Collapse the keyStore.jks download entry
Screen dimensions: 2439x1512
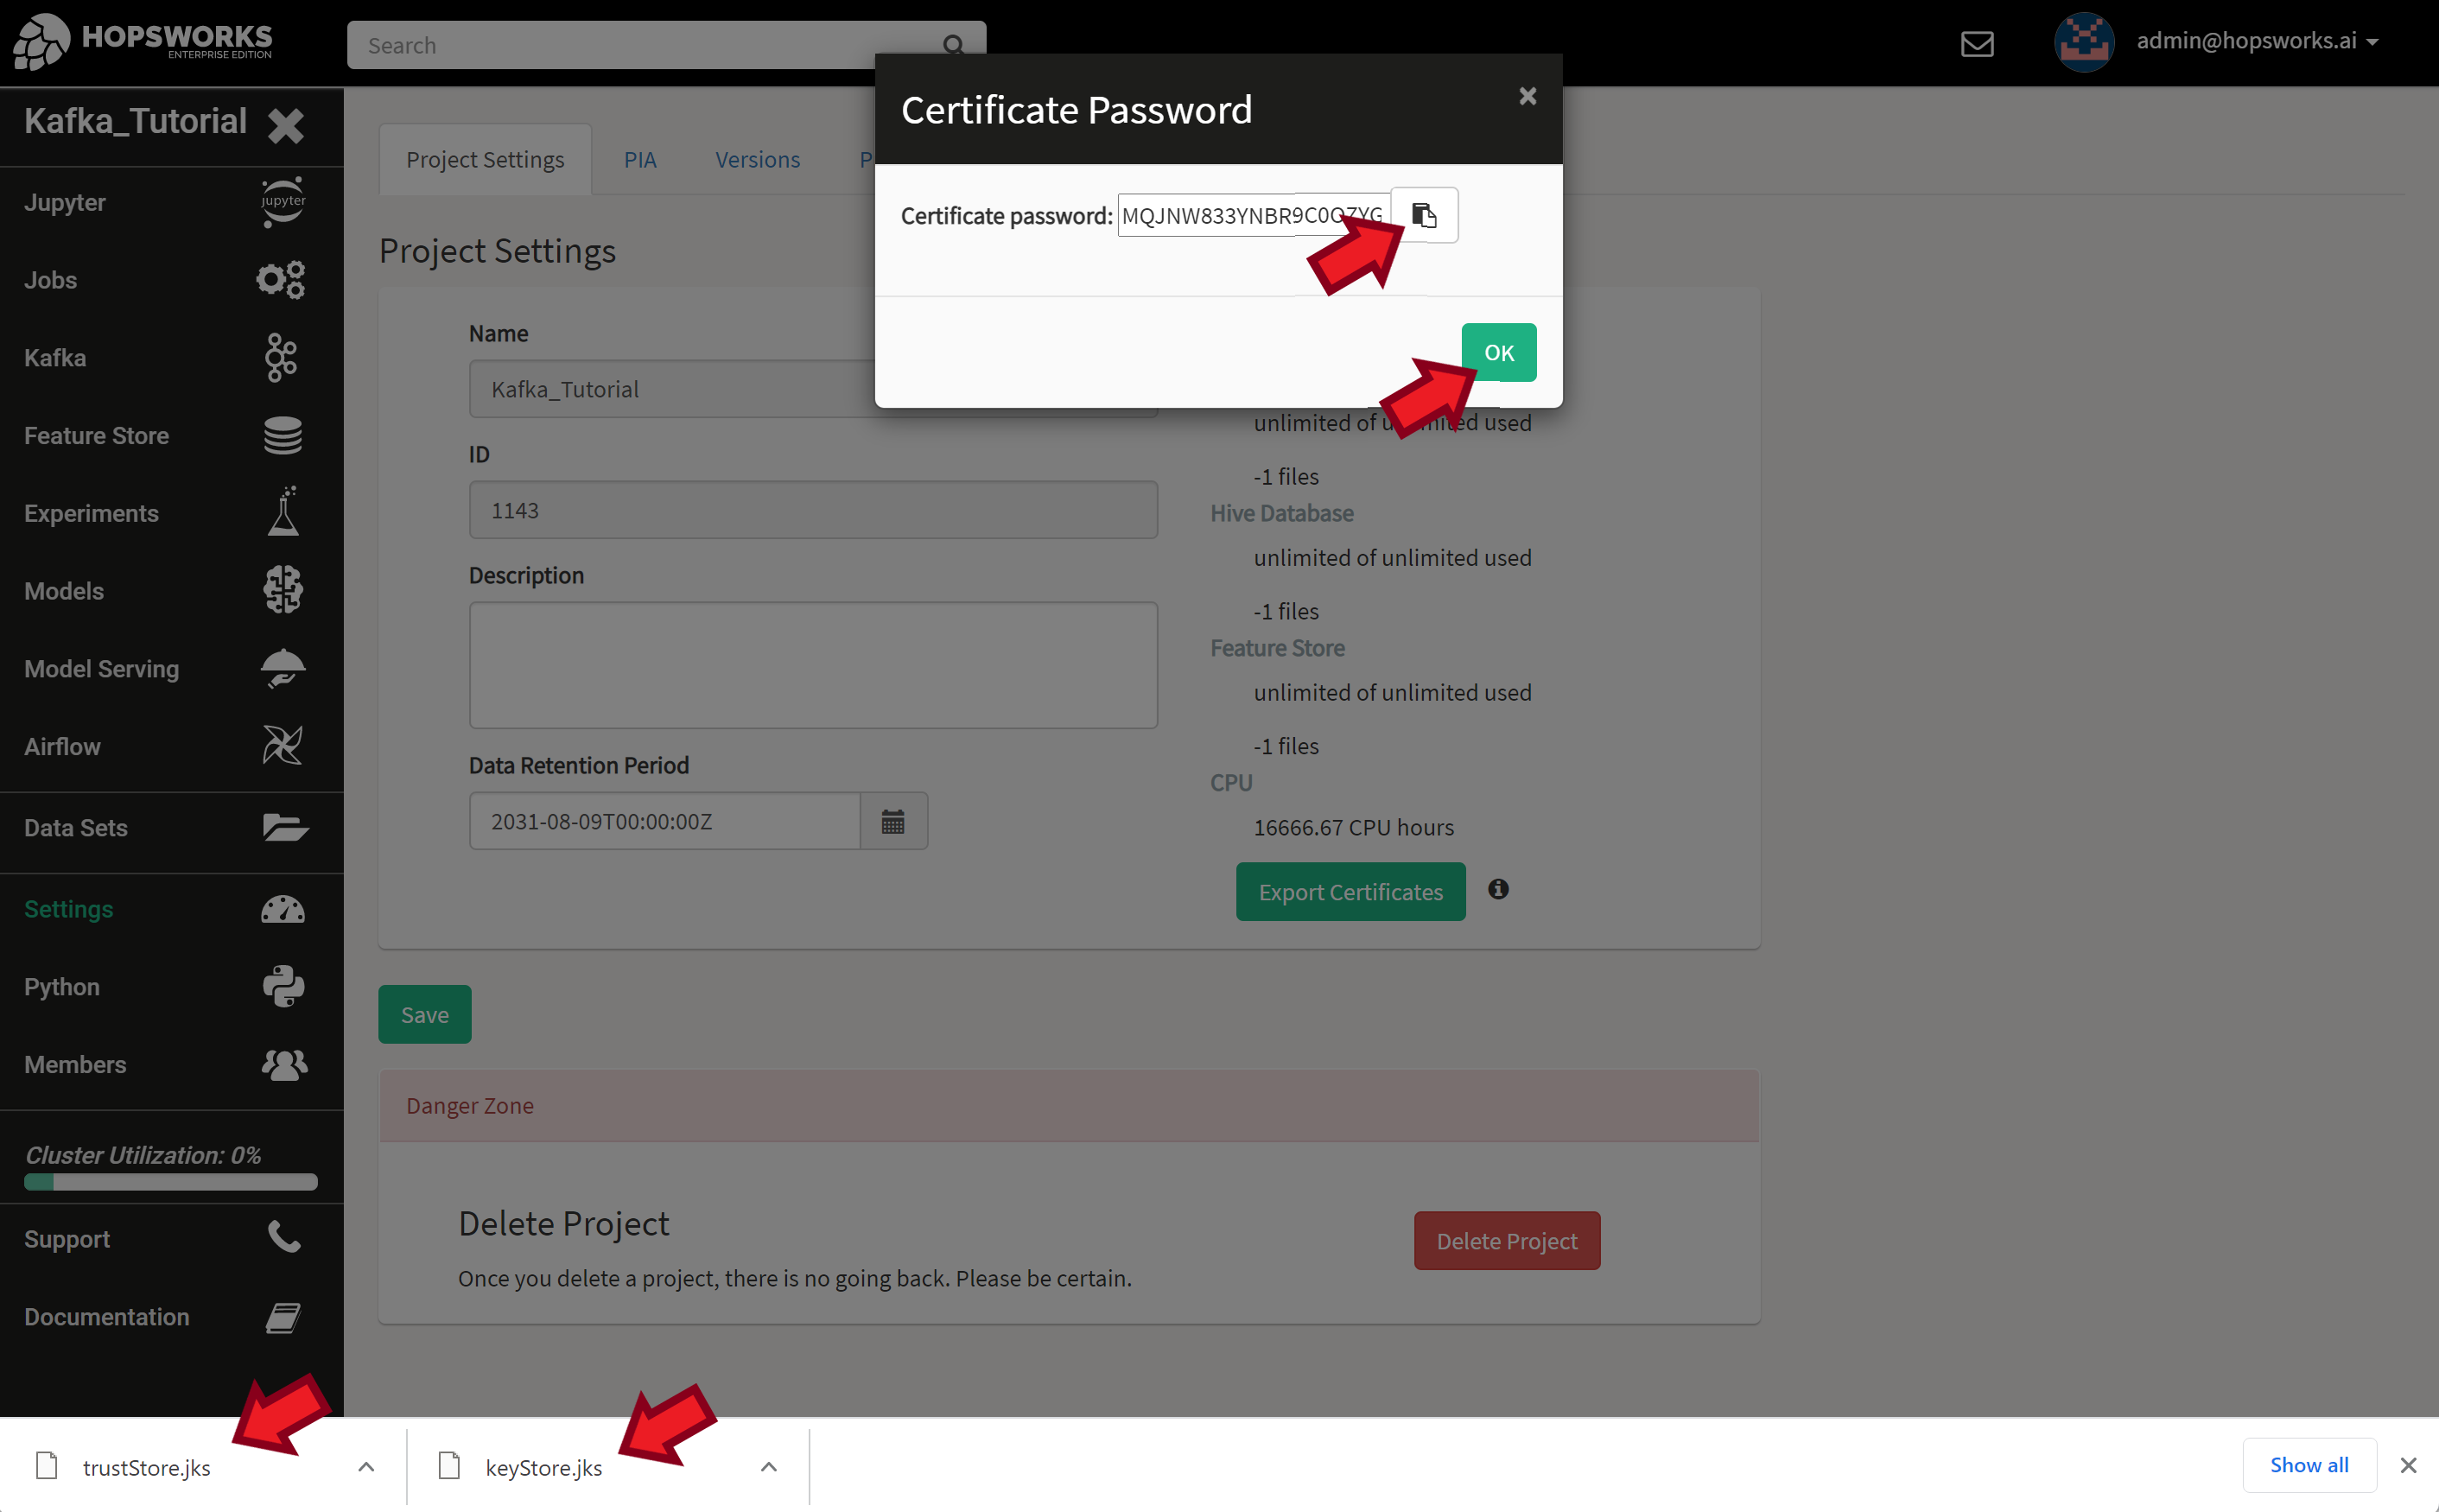(768, 1466)
